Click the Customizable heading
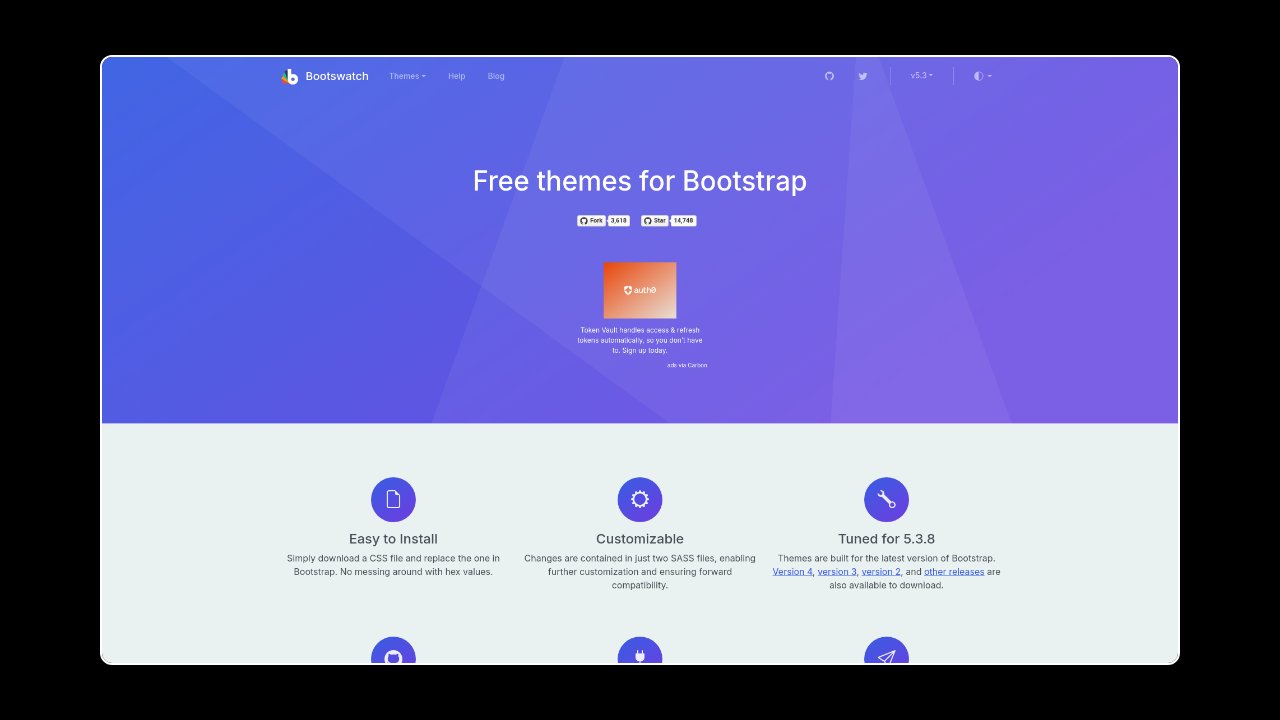 640,539
